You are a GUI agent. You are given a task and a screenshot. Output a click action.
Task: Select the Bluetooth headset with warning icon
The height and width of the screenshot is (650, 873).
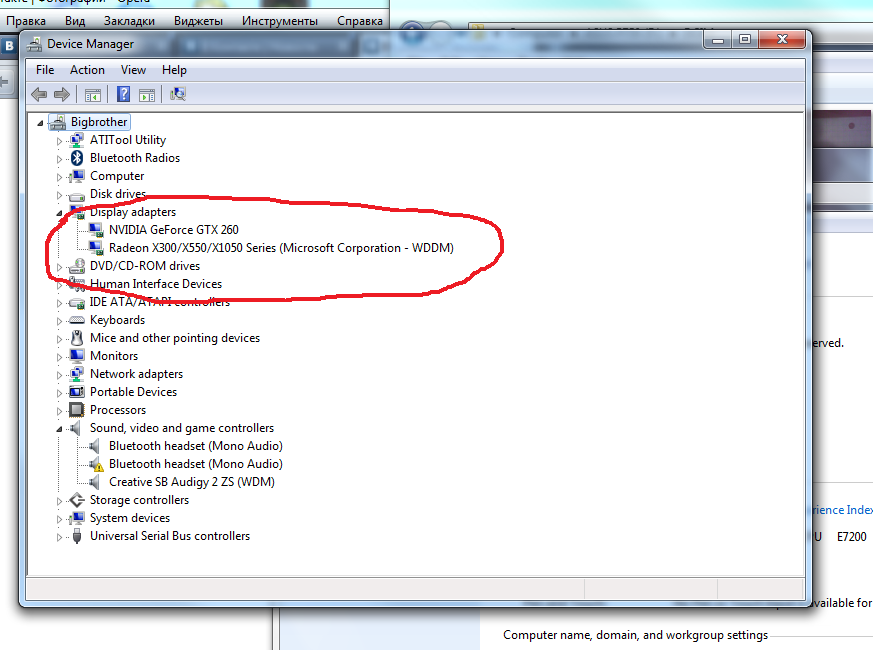(x=195, y=463)
